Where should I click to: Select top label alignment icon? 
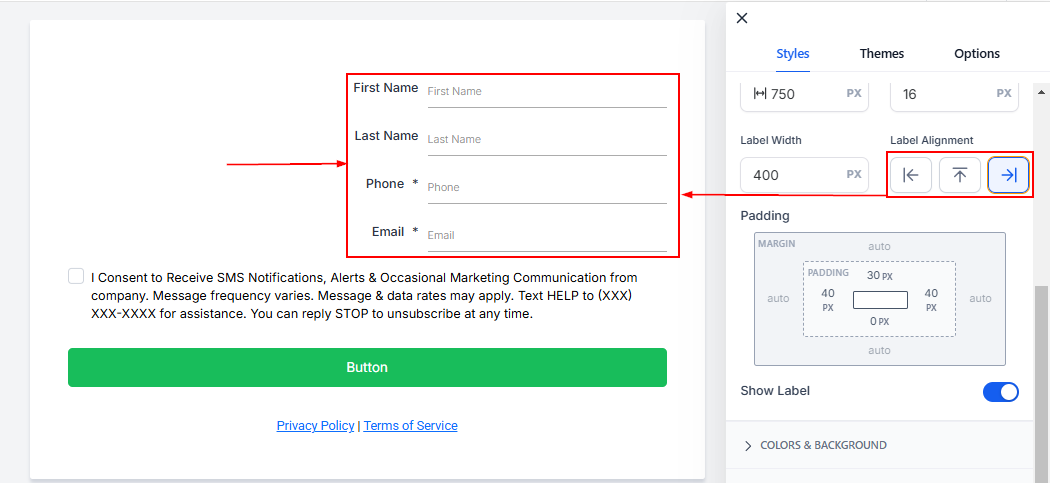(959, 175)
